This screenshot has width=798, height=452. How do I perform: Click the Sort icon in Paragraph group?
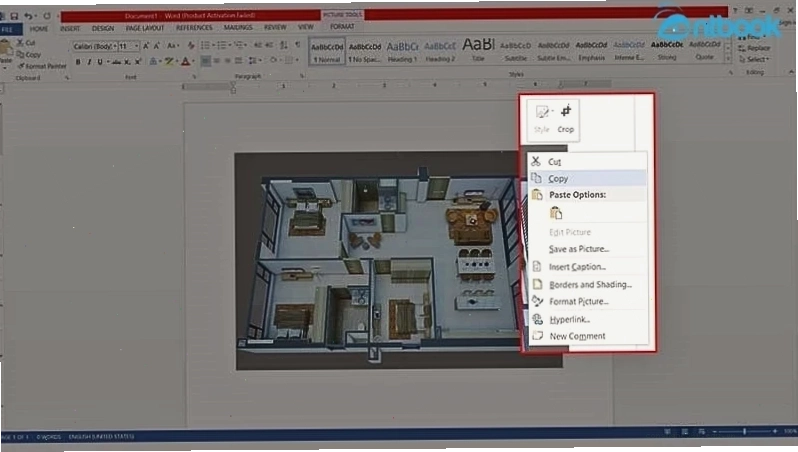[284, 46]
